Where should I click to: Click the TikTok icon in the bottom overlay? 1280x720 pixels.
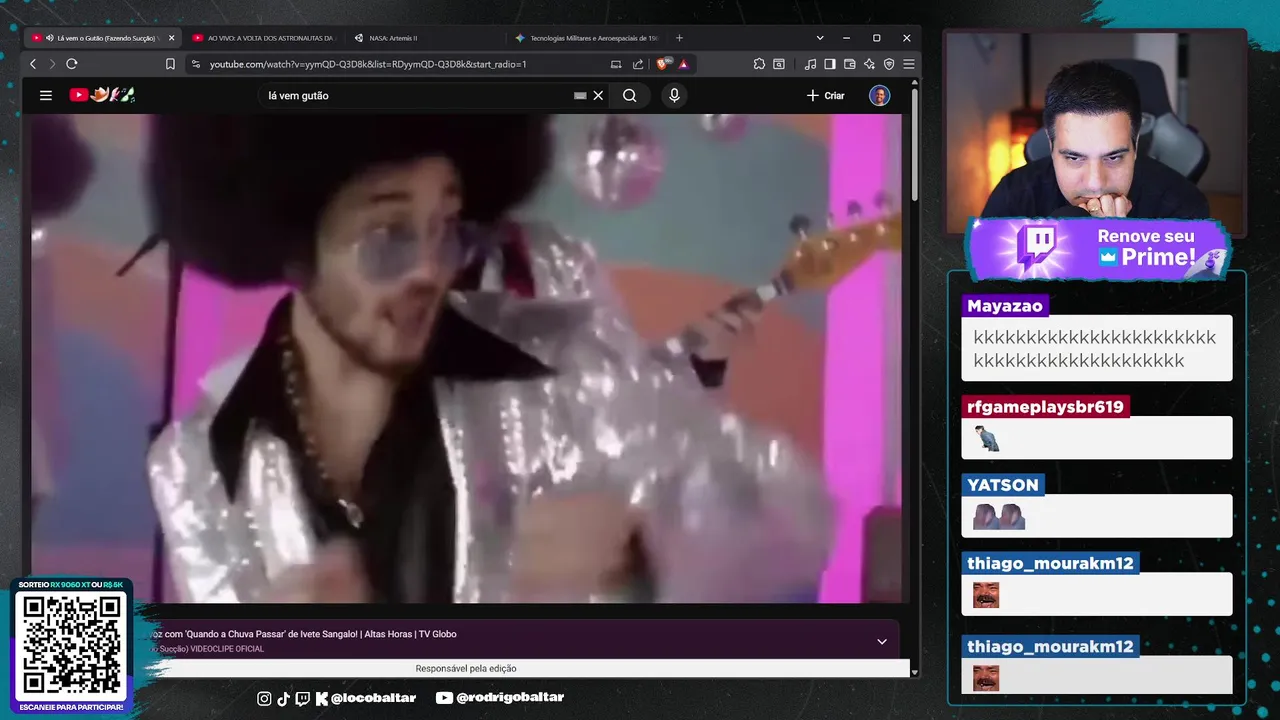point(283,698)
